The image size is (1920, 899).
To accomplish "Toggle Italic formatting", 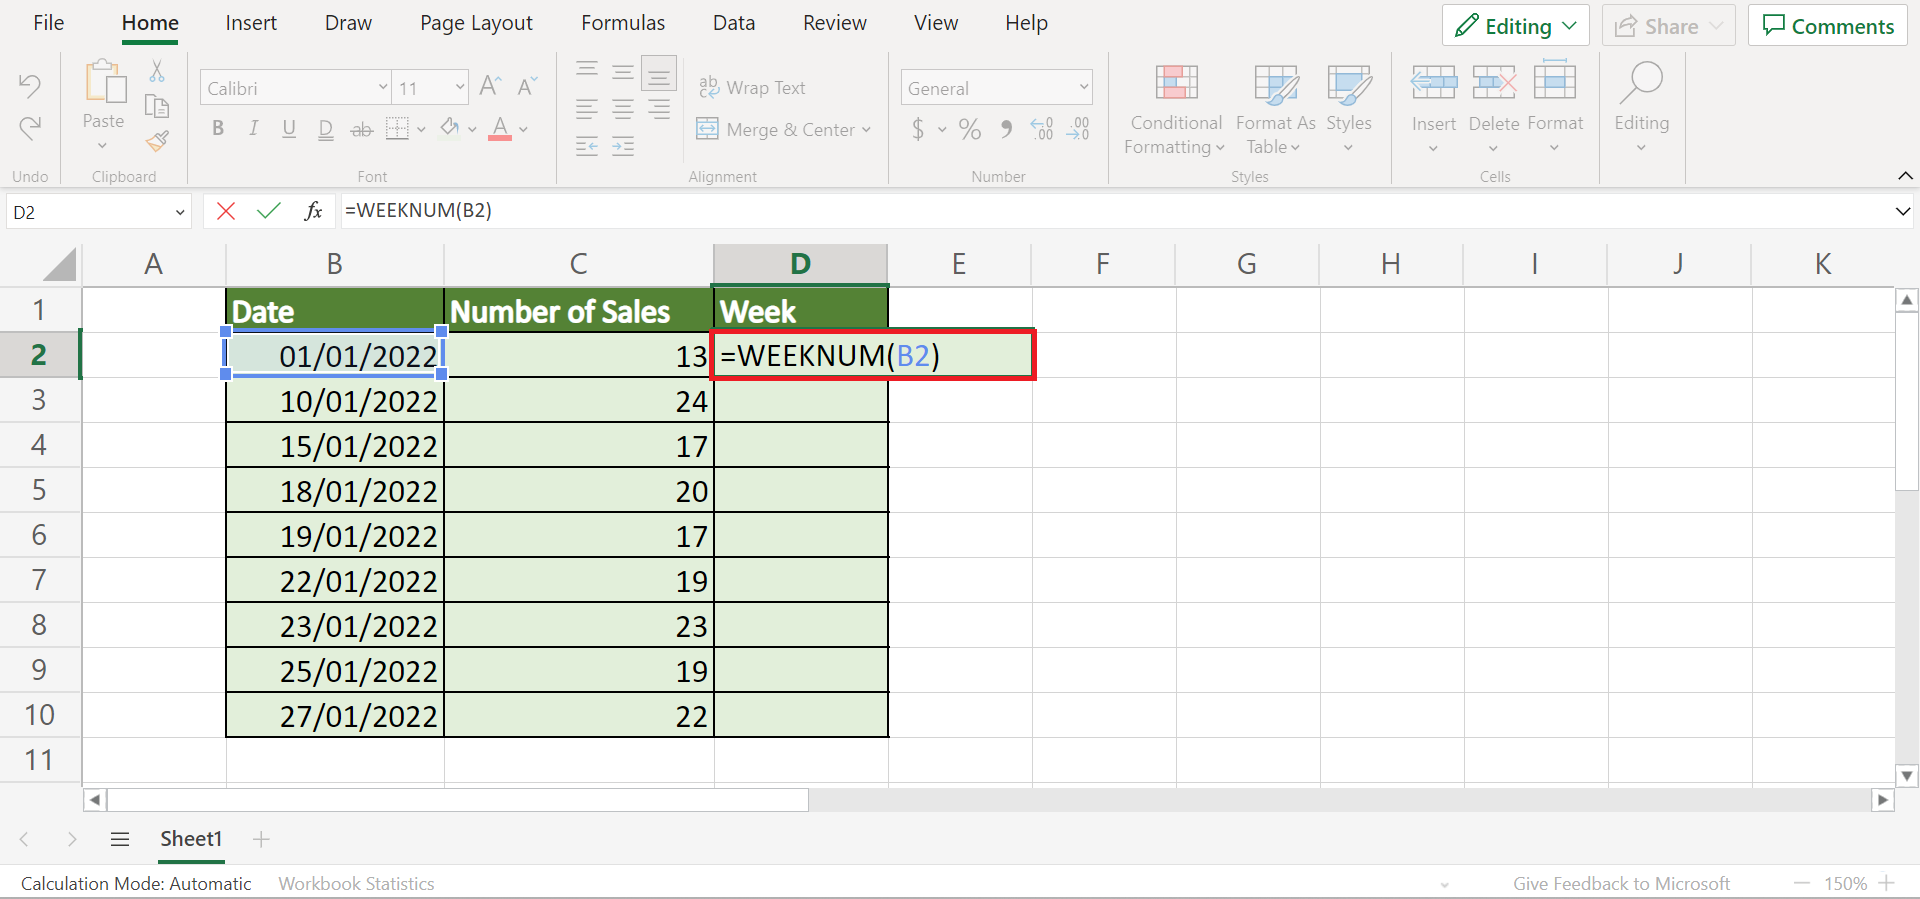I will click(254, 129).
